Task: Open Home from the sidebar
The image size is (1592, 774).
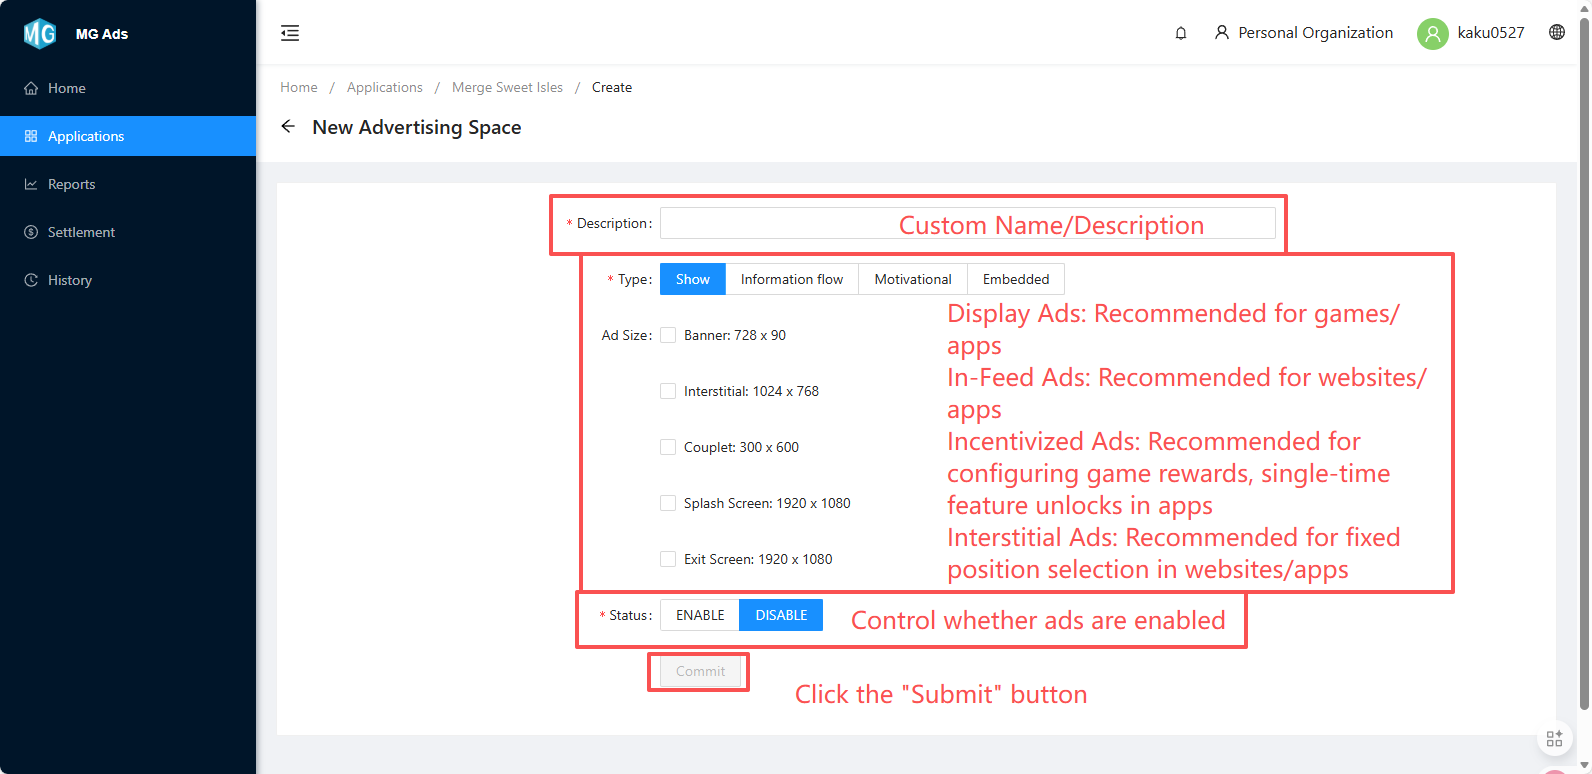Action: click(66, 88)
